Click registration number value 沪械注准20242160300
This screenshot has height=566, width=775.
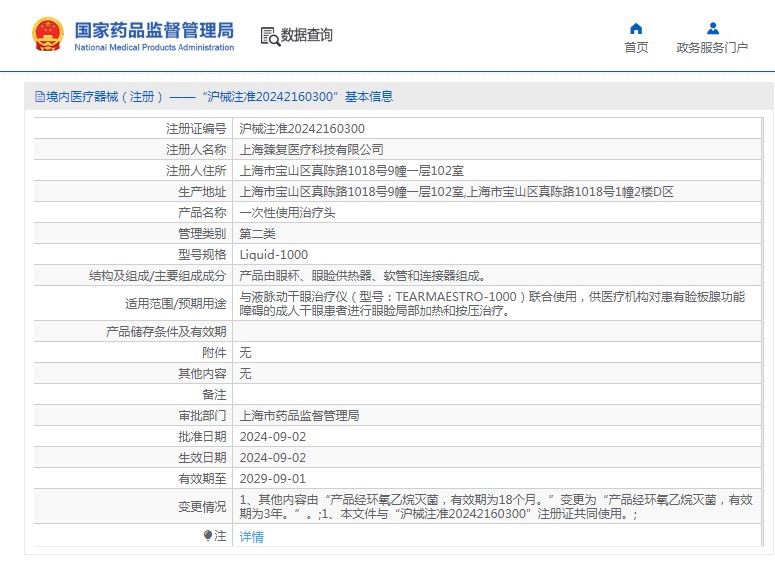coord(302,129)
